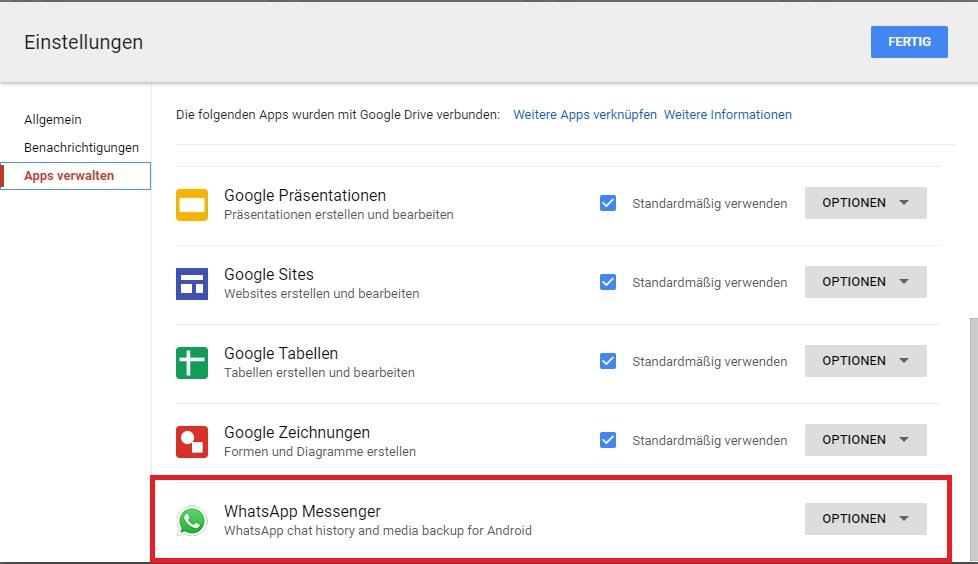
Task: Select the Apps verwalten tab
Action: [69, 176]
